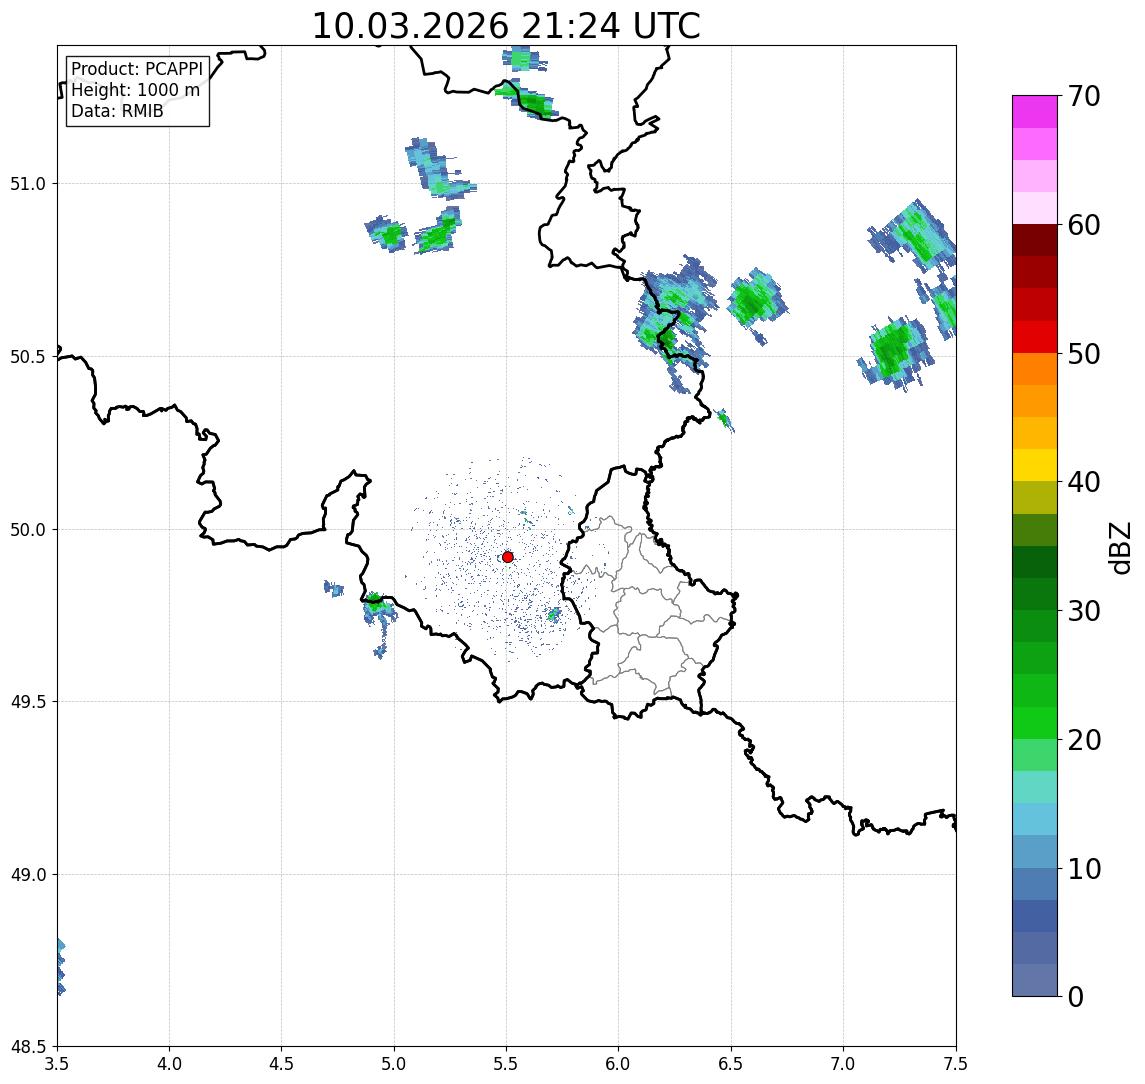Click the title "10.03.2026 21:24 UTC"
Viewport: 1145px width, 1084px height.
pyautogui.click(x=506, y=26)
